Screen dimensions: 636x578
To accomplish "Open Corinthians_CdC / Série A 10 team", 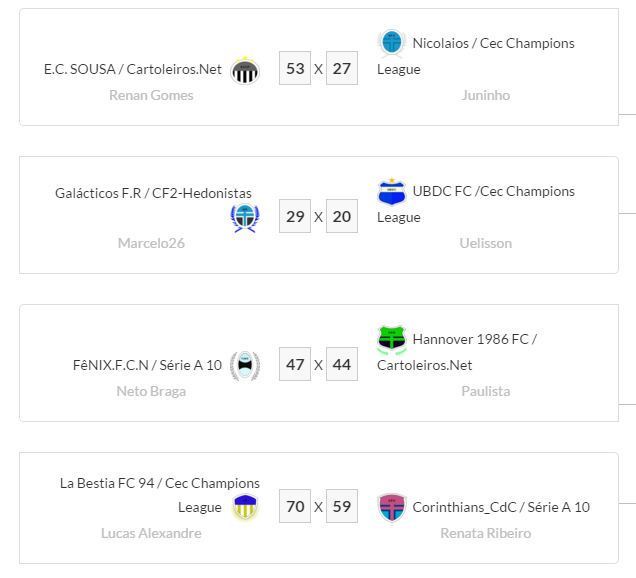I will [x=501, y=507].
